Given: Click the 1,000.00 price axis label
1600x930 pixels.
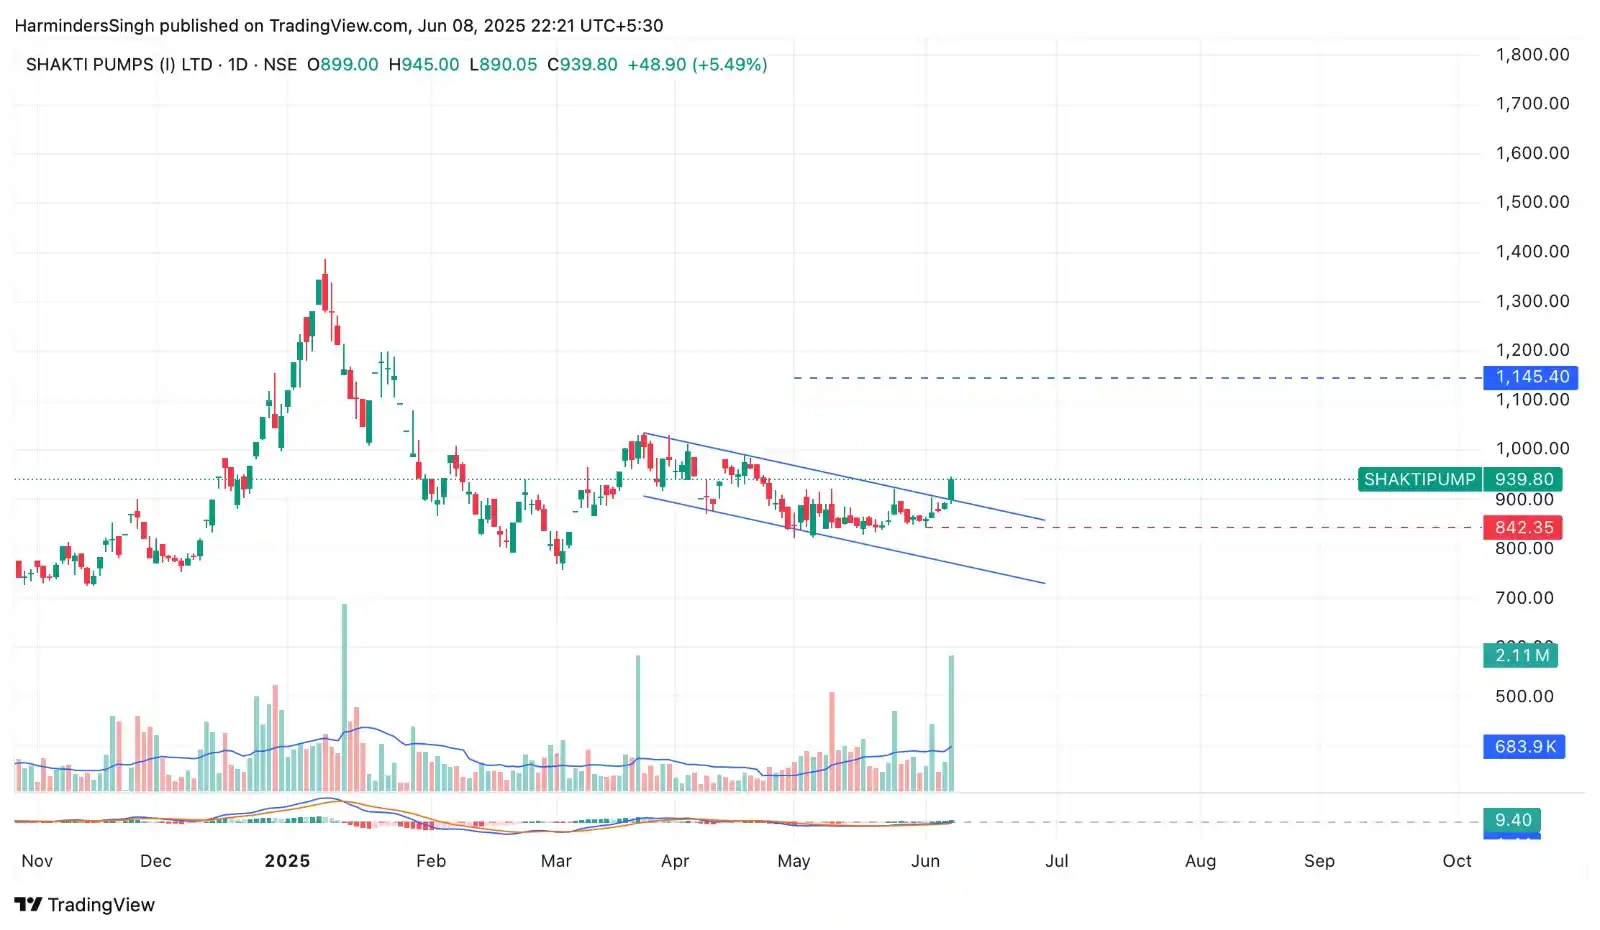Looking at the screenshot, I should [x=1532, y=448].
